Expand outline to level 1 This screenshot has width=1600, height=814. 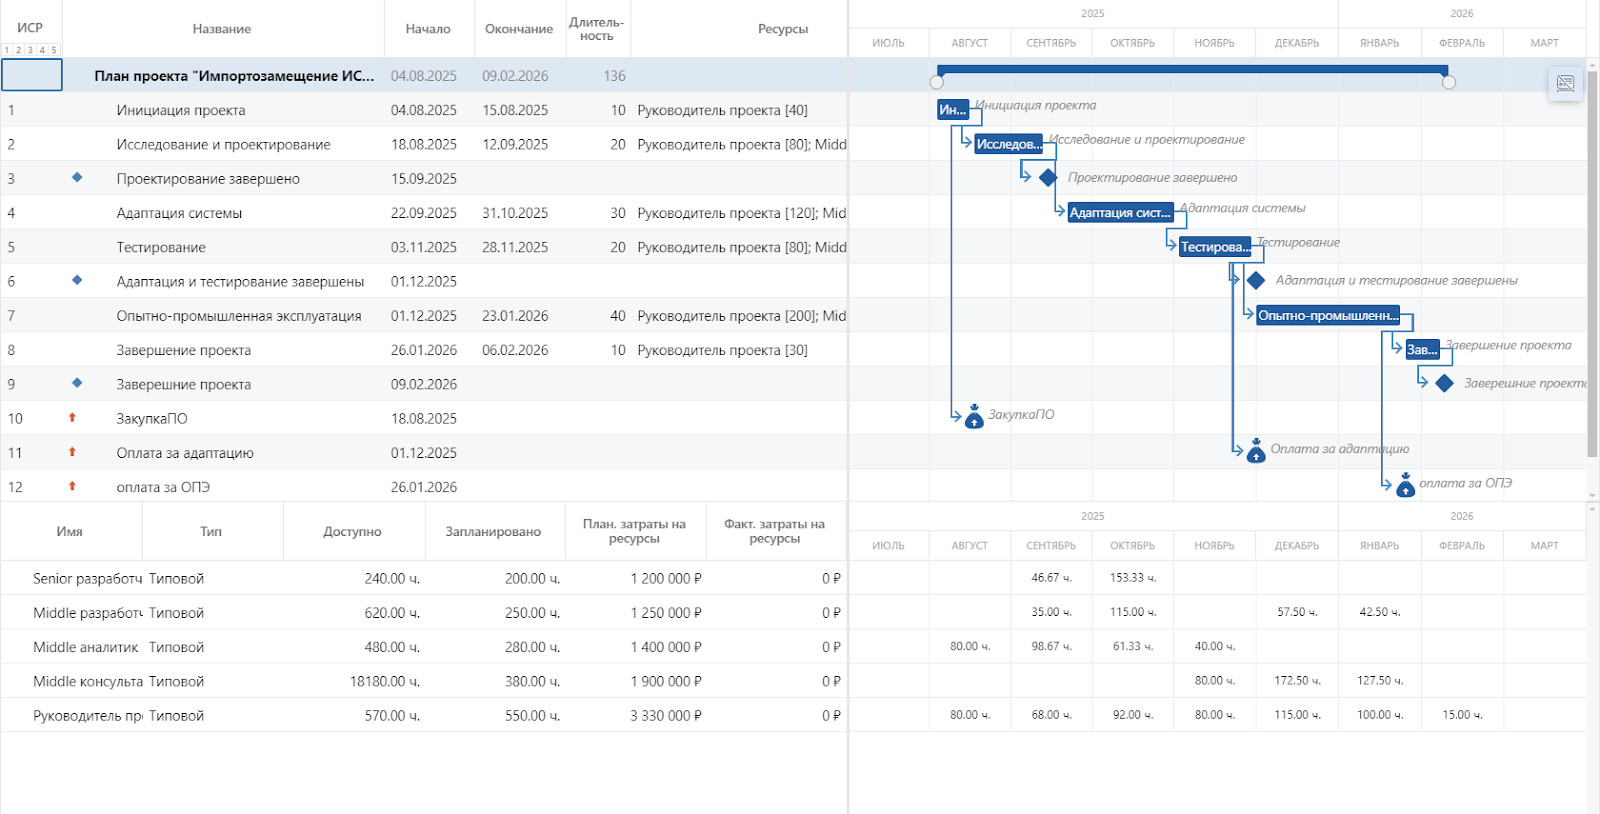[7, 50]
